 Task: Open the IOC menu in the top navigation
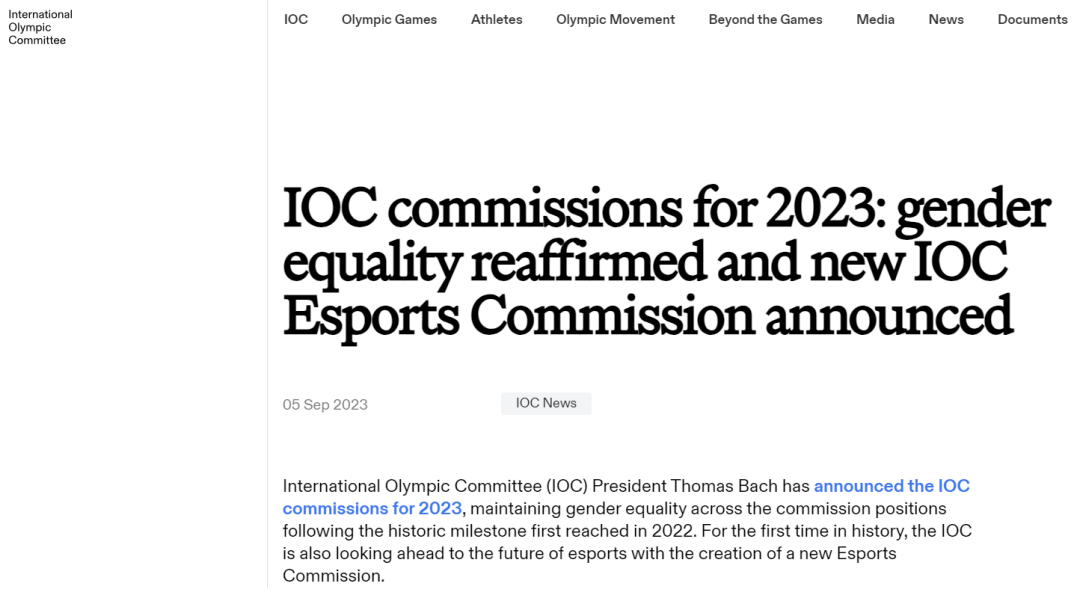[x=296, y=19]
